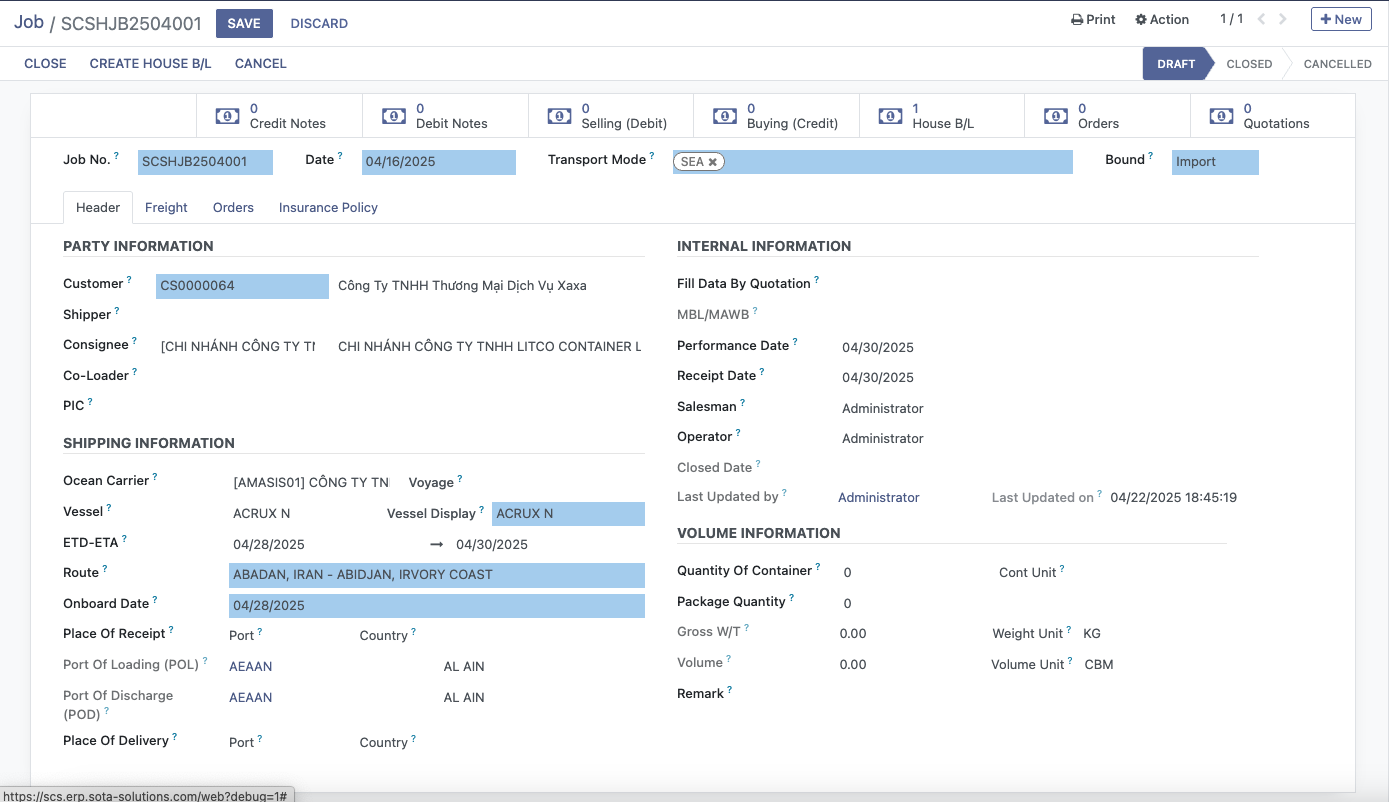The width and height of the screenshot is (1389, 802).
Task: Edit the Route field text
Action: 436,575
